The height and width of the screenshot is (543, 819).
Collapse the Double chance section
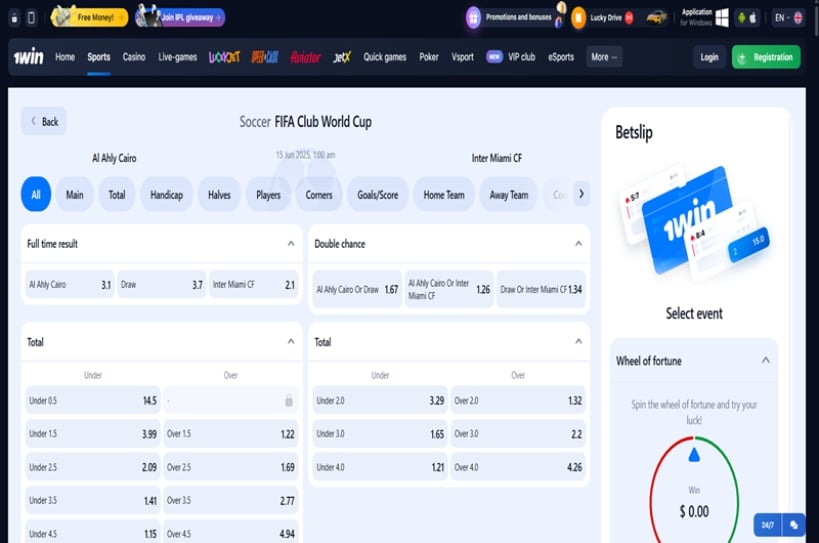click(x=578, y=243)
